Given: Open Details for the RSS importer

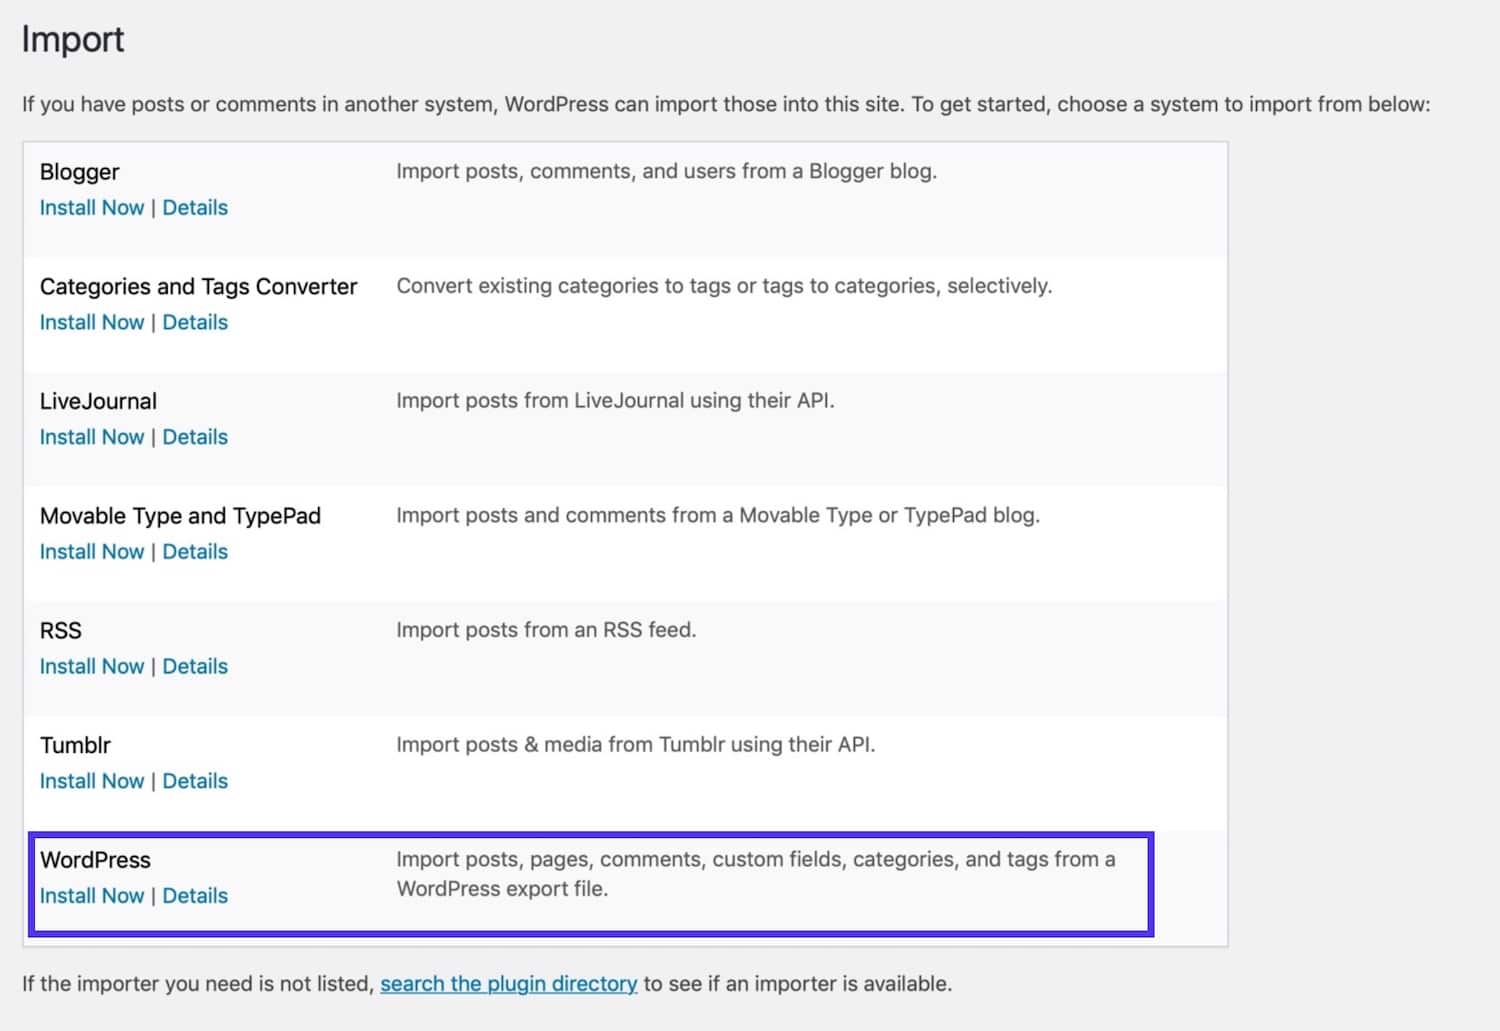Looking at the screenshot, I should click(195, 666).
